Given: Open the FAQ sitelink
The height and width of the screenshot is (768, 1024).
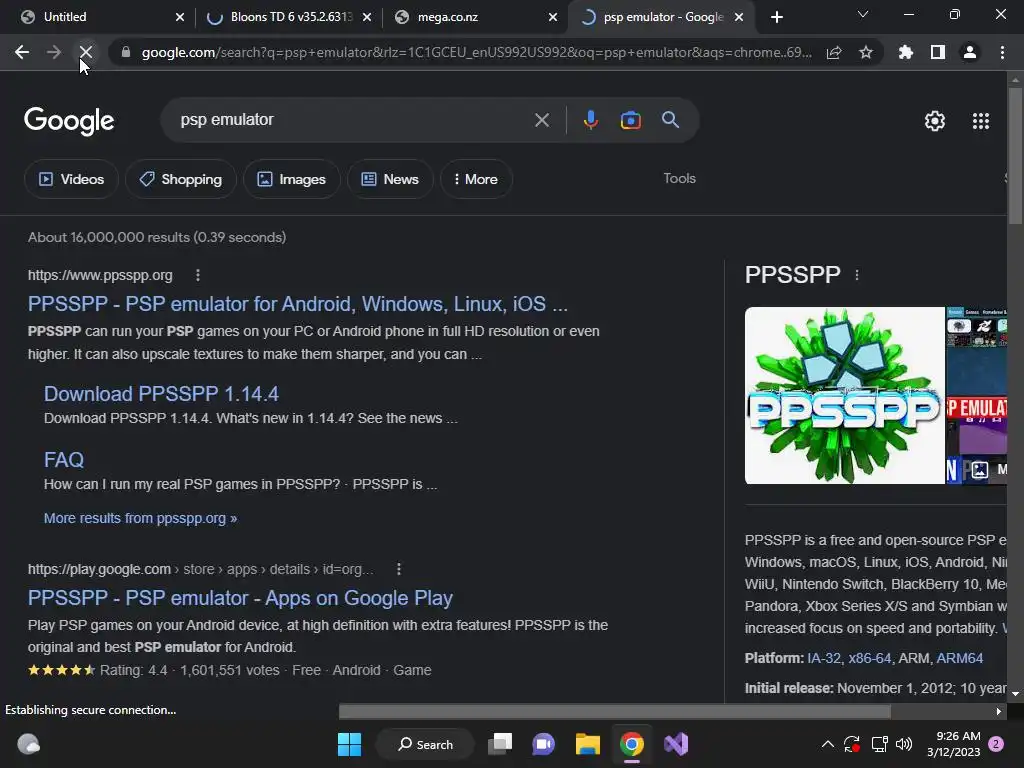Looking at the screenshot, I should pyautogui.click(x=64, y=460).
